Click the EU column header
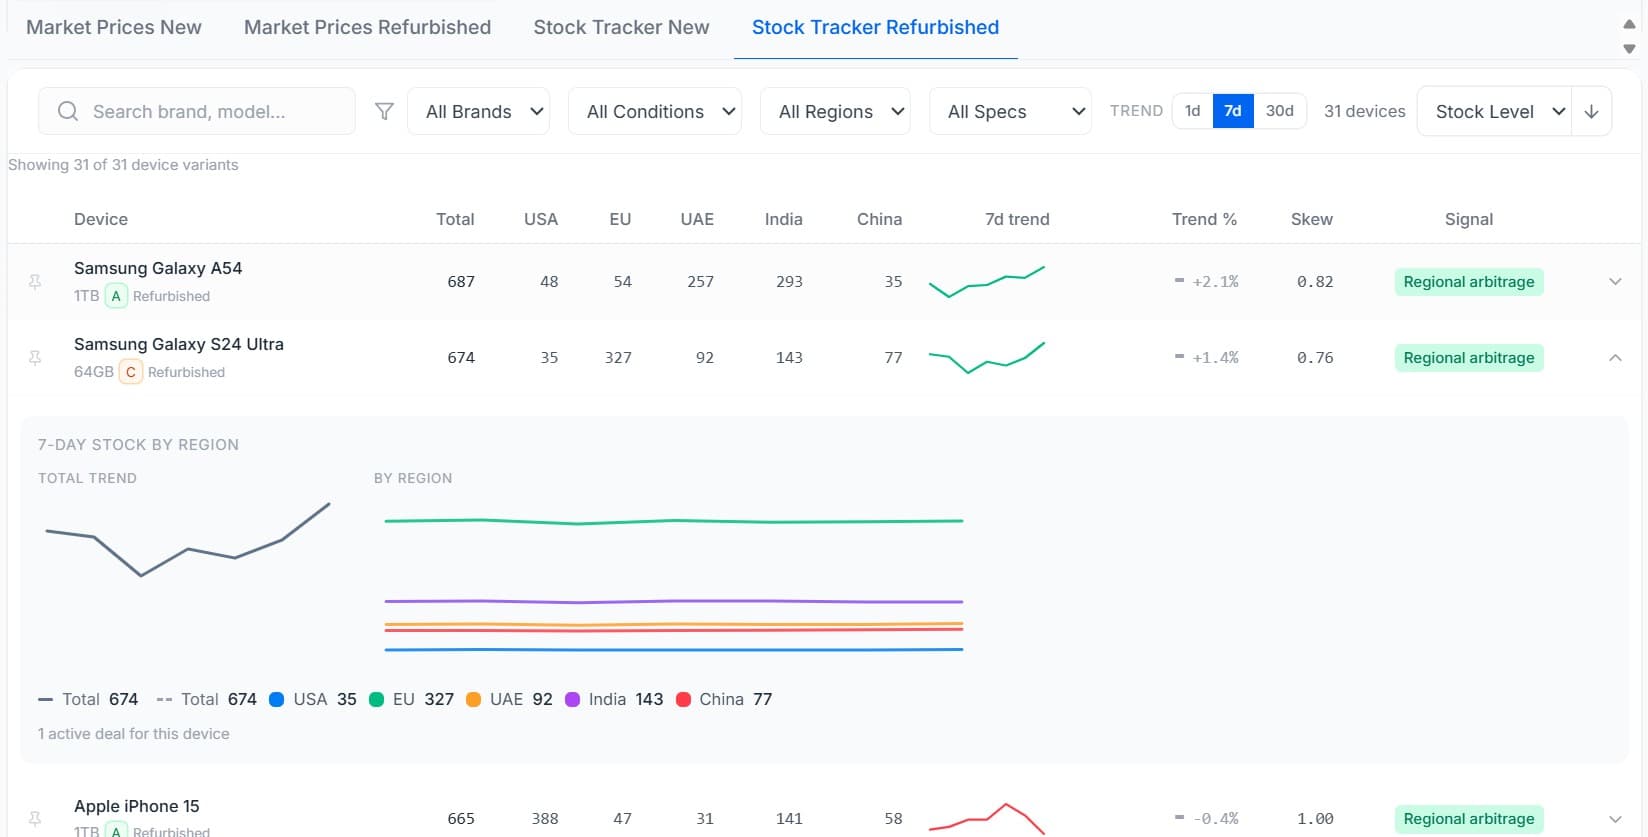 [620, 219]
